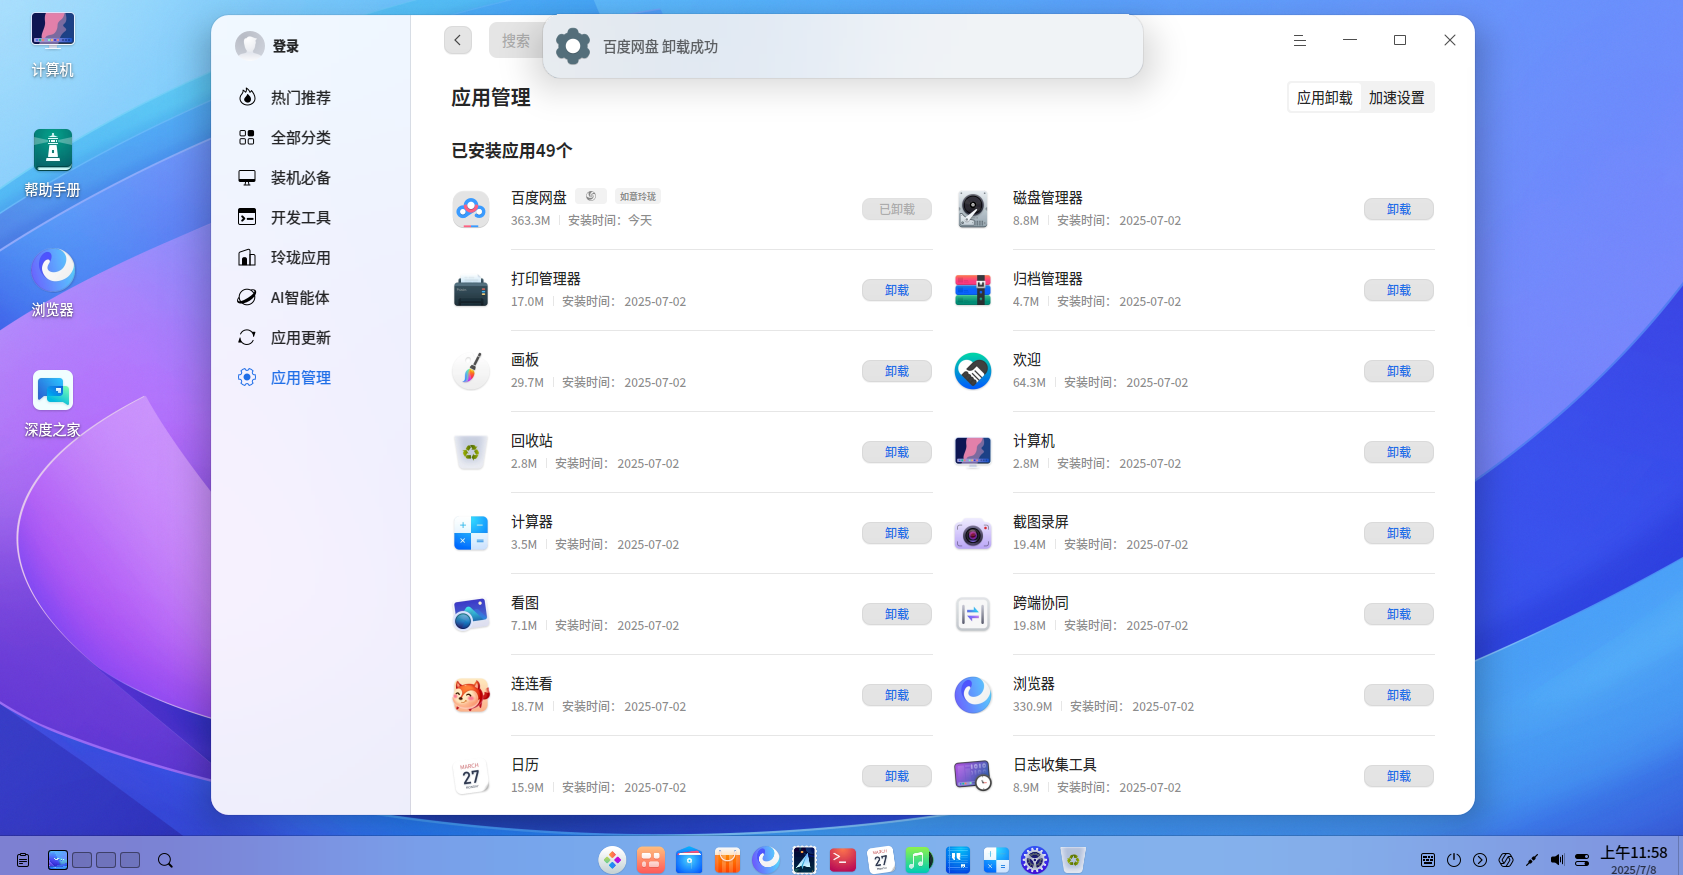Screen dimensions: 1683x875
Task: Switch to 加速设置 tab
Action: (x=1396, y=97)
